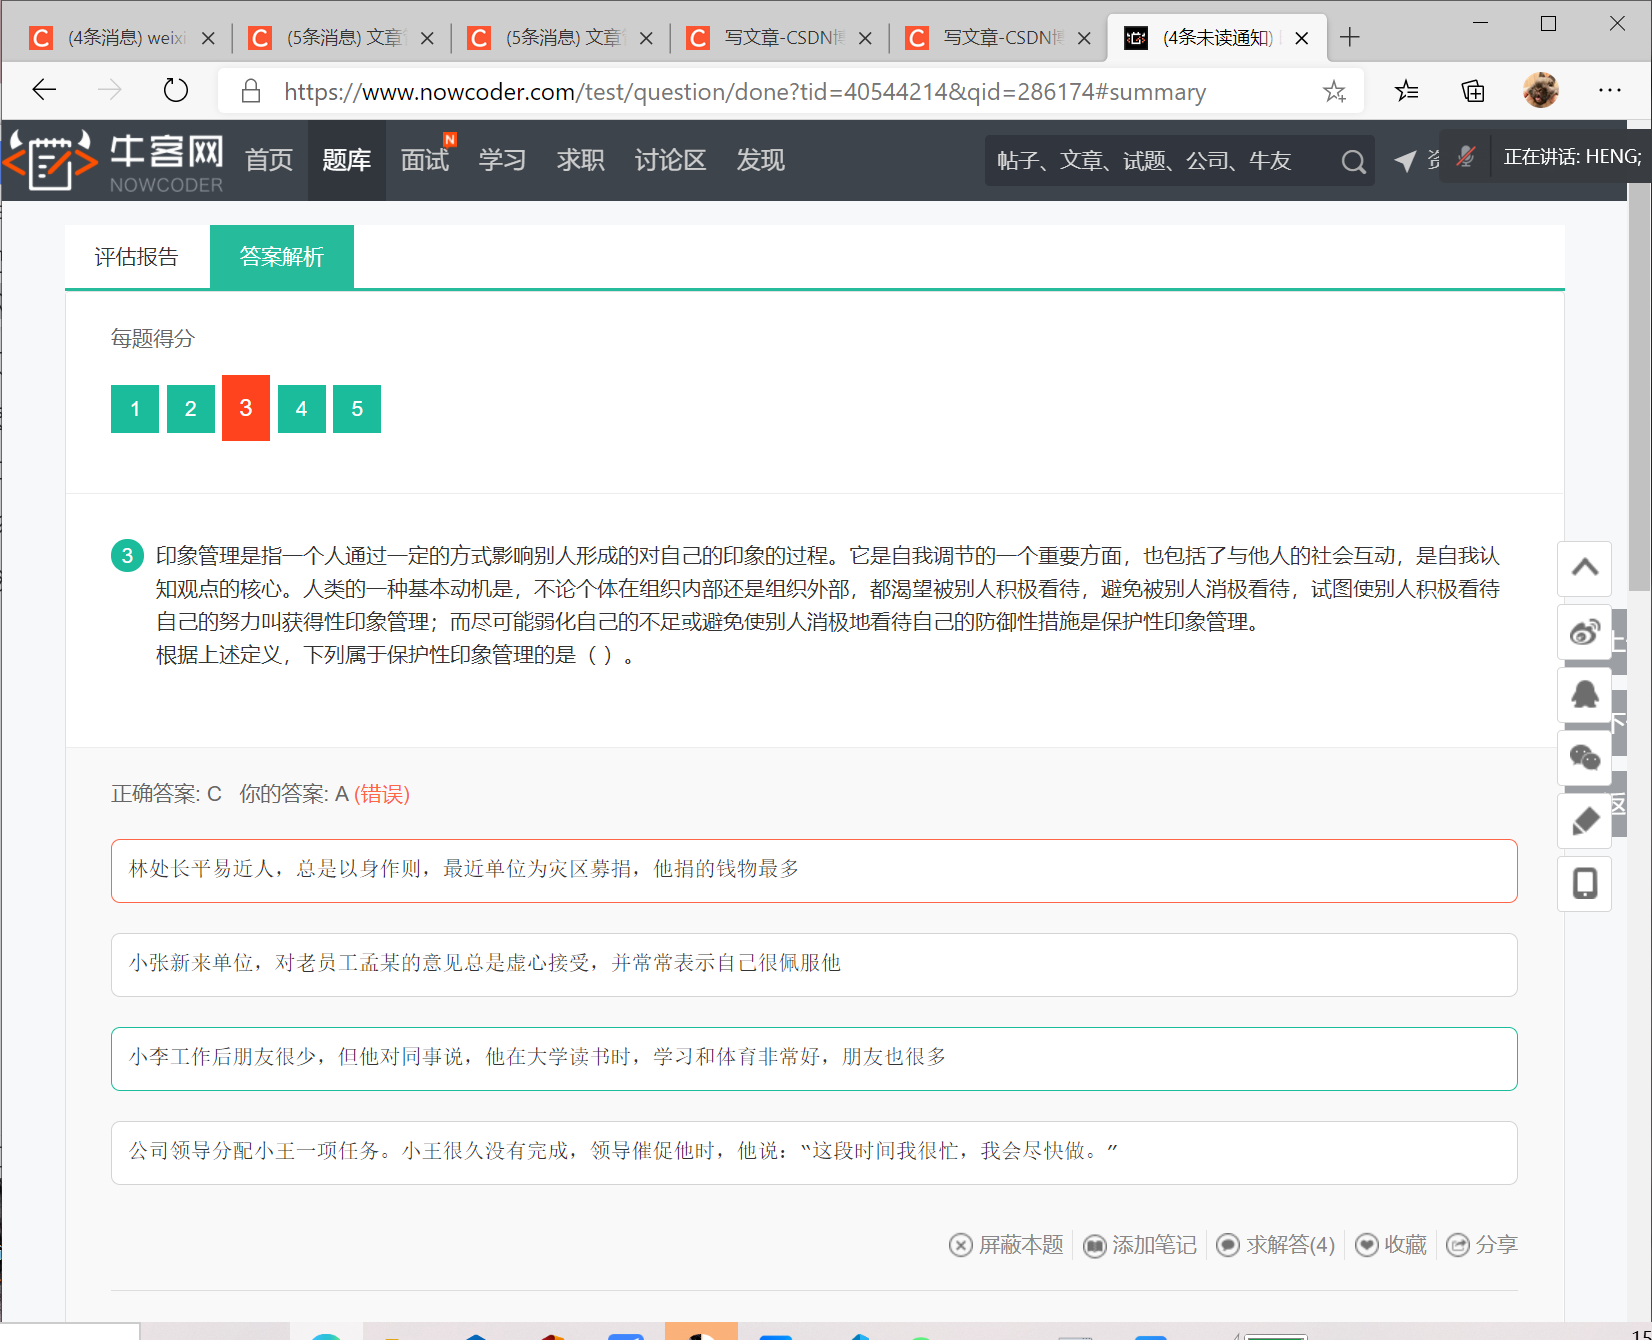Click the Nowcoder logo
The image size is (1652, 1340).
(115, 160)
